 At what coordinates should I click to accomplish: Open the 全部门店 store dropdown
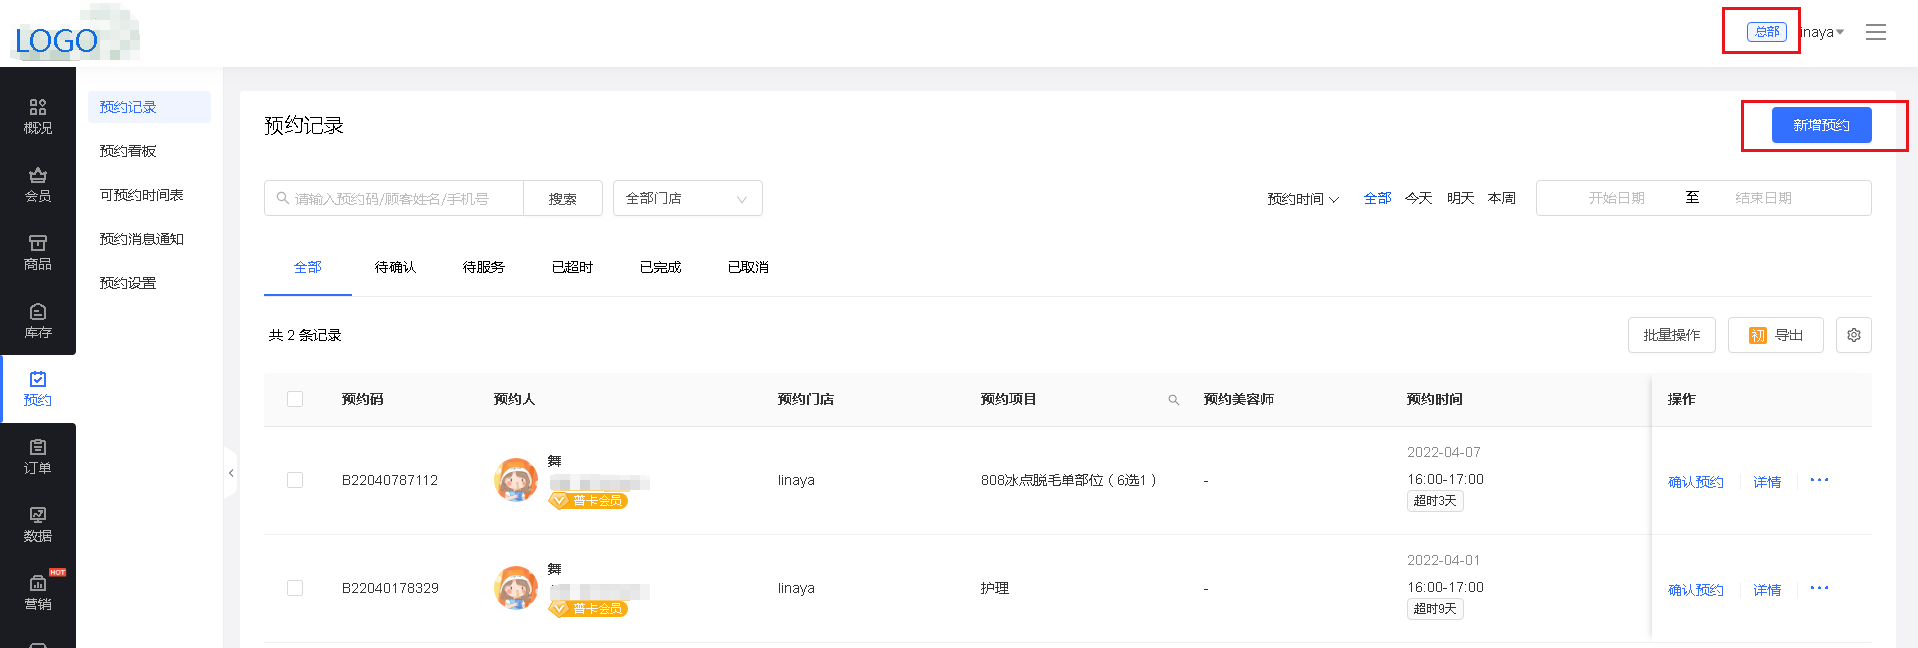(688, 198)
